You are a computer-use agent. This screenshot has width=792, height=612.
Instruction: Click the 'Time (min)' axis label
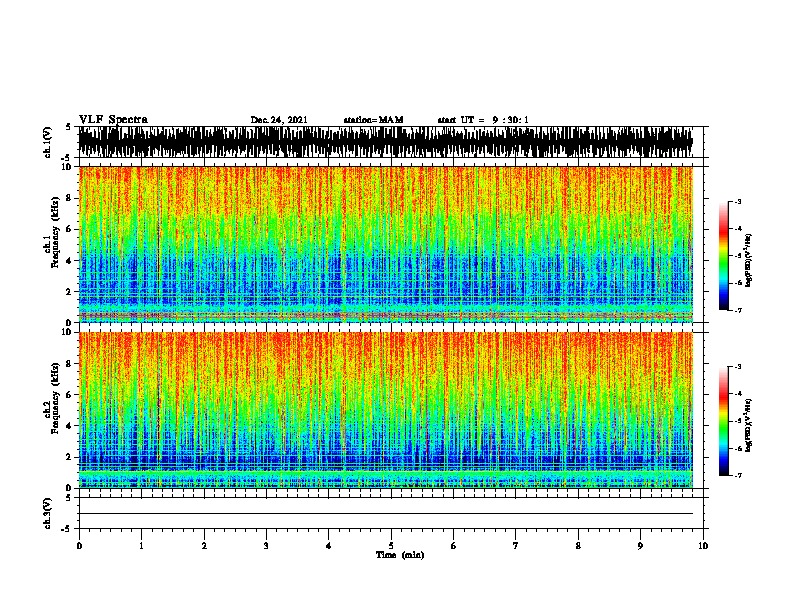click(400, 555)
